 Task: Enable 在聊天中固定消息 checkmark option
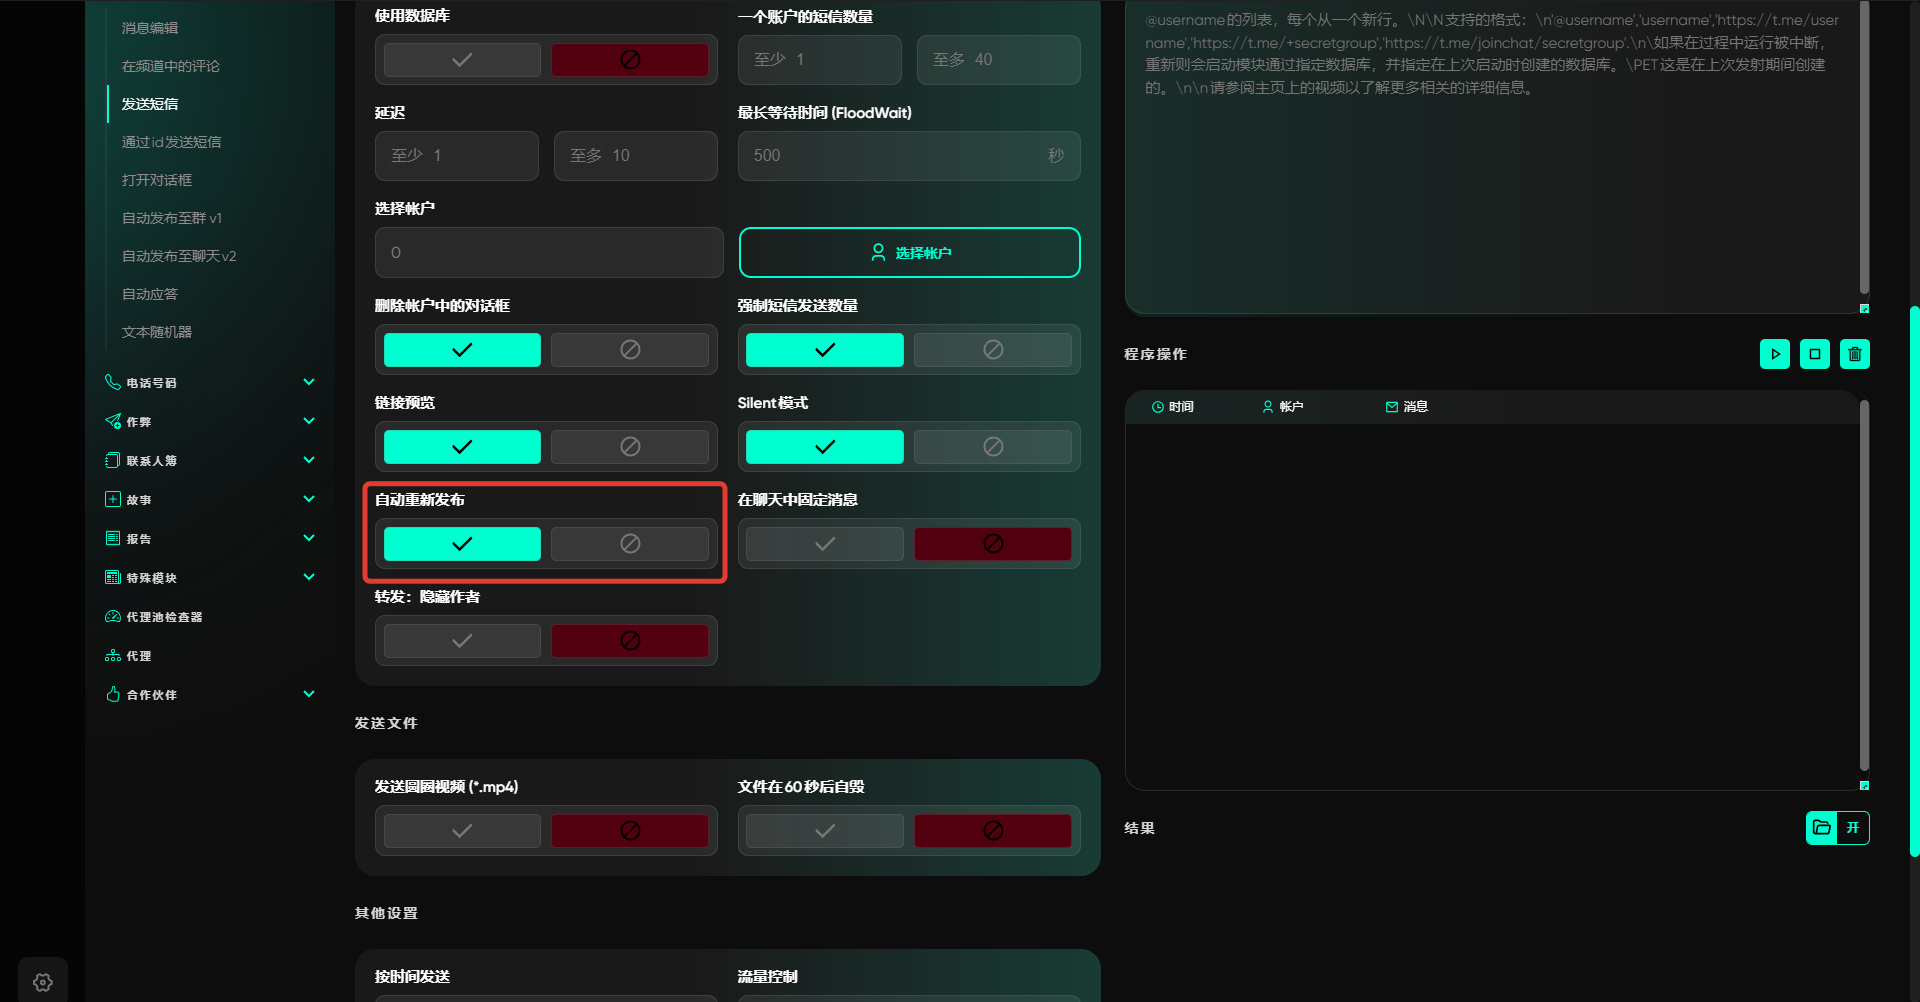click(x=825, y=544)
